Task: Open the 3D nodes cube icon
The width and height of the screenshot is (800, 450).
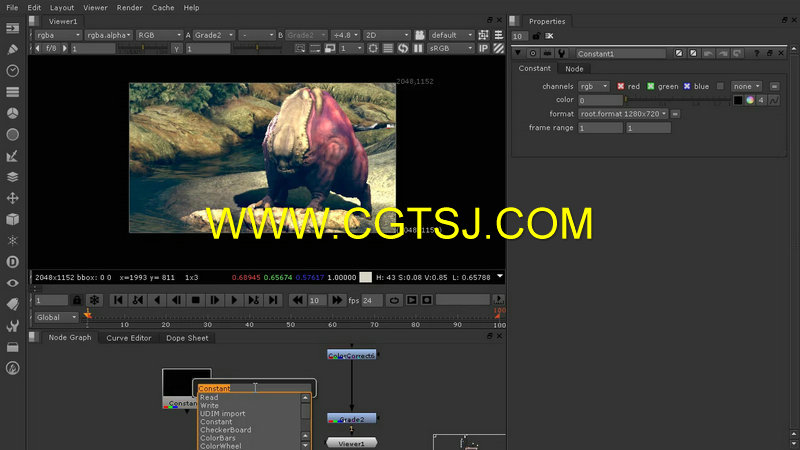Action: pyautogui.click(x=12, y=219)
